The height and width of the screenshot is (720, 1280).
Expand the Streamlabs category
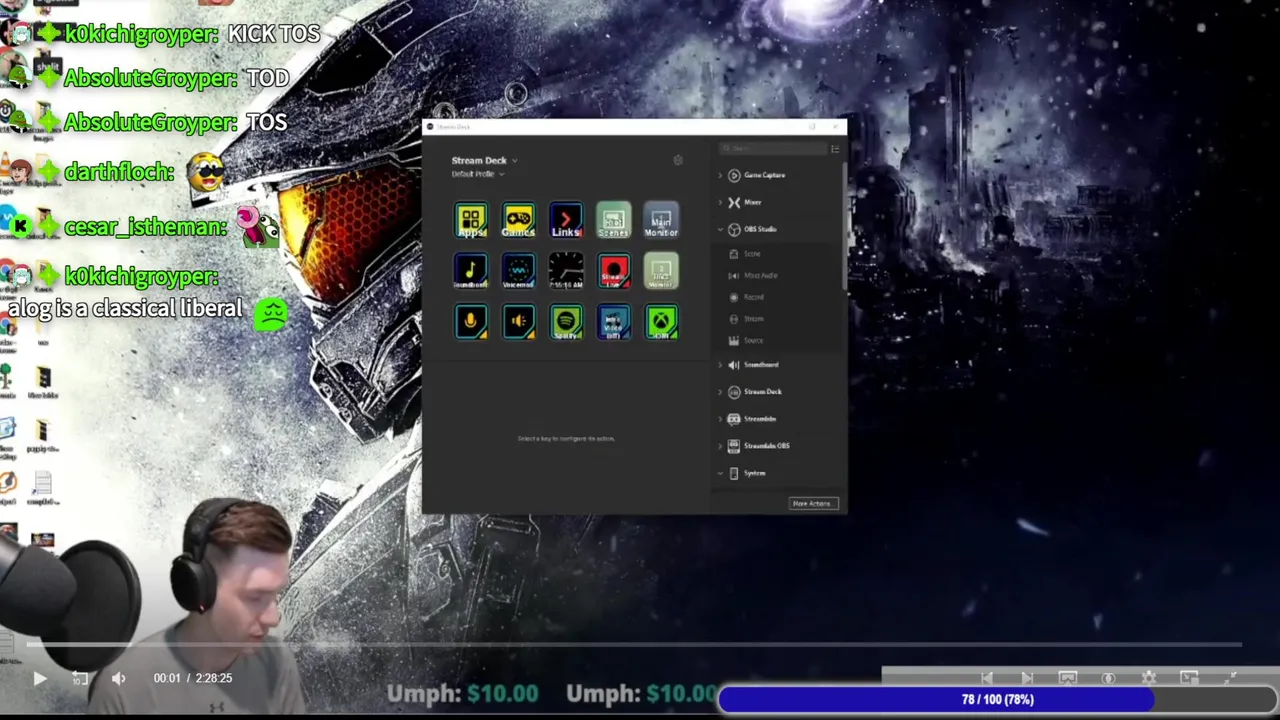click(720, 419)
